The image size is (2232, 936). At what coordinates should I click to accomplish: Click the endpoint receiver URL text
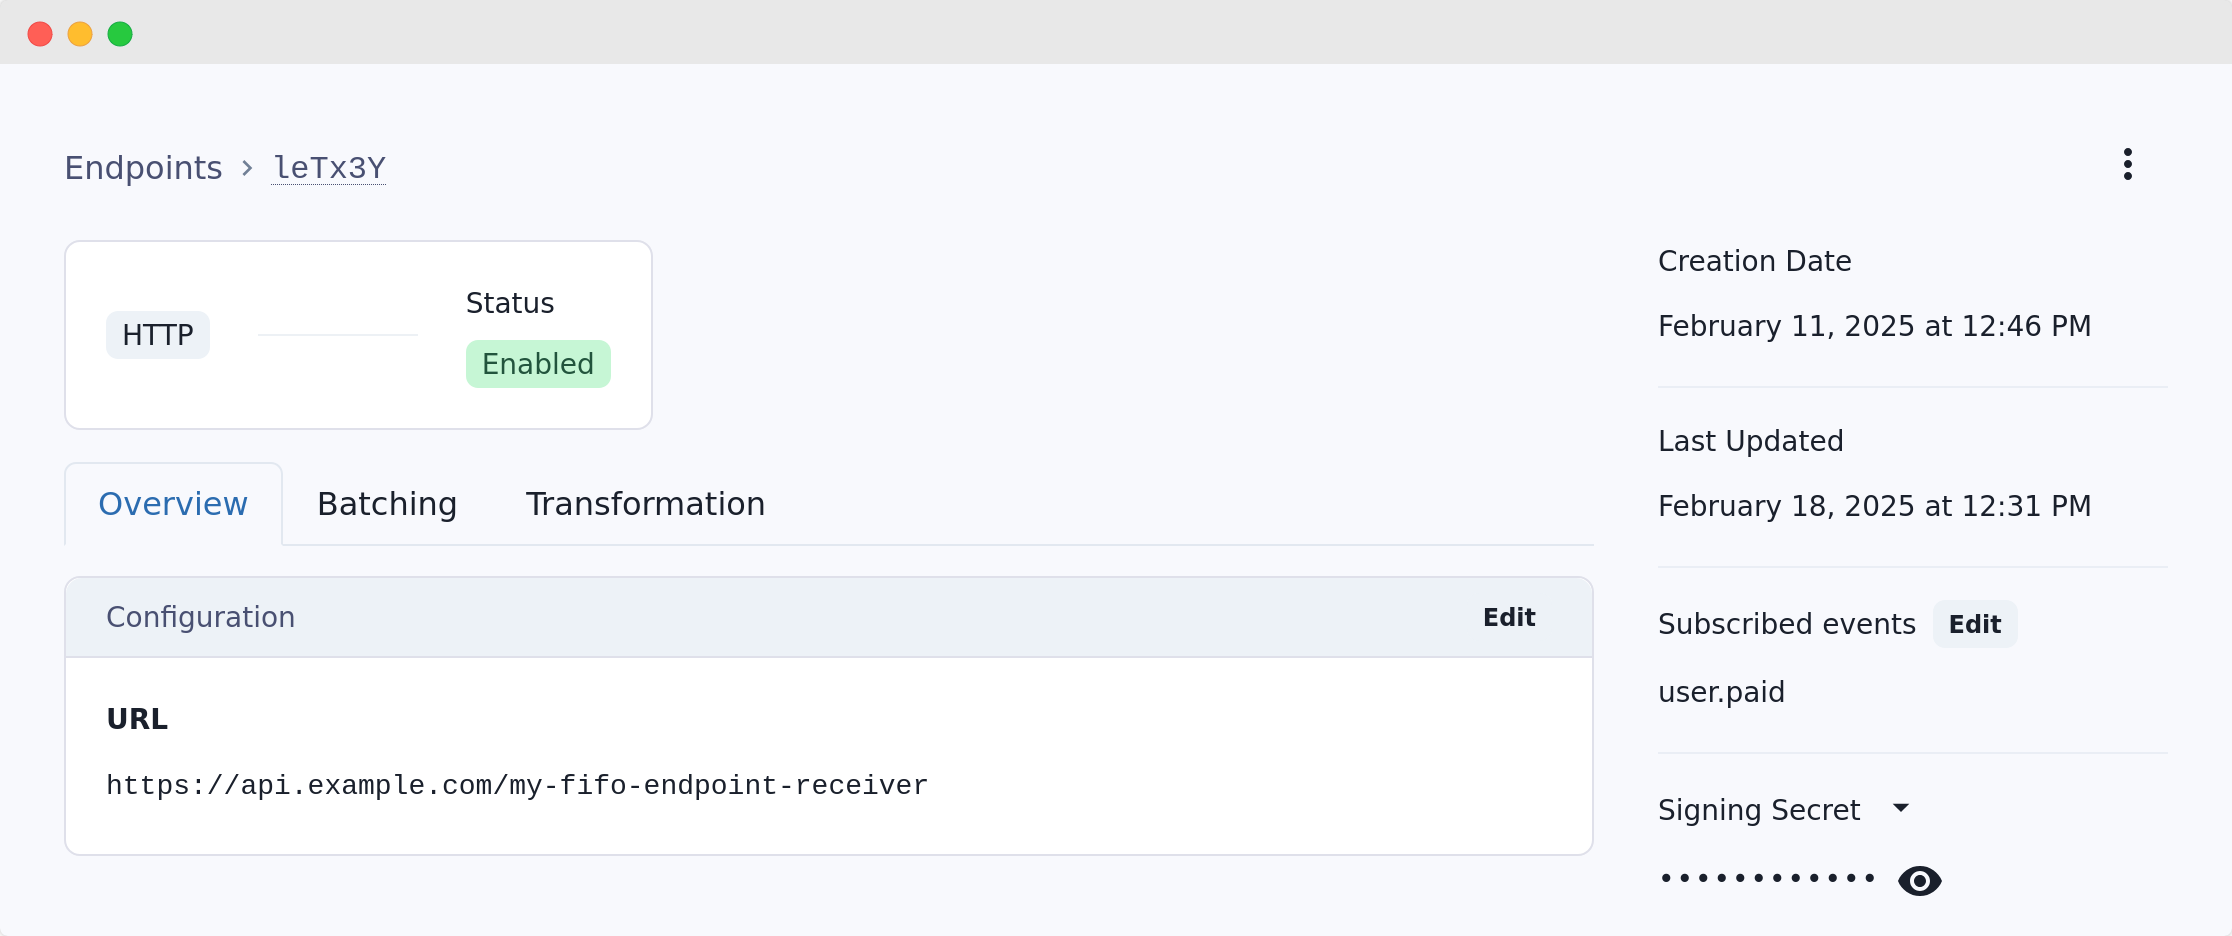coord(517,786)
